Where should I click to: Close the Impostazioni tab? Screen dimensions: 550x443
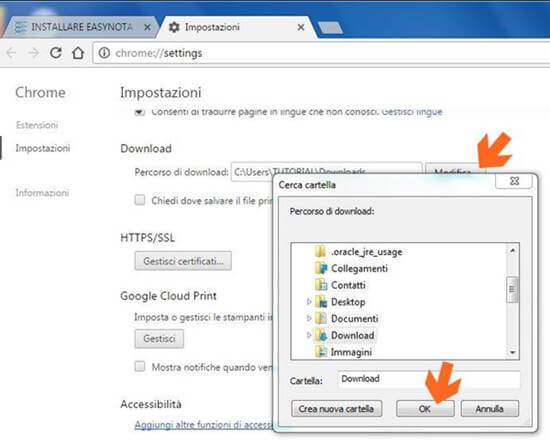pos(301,27)
